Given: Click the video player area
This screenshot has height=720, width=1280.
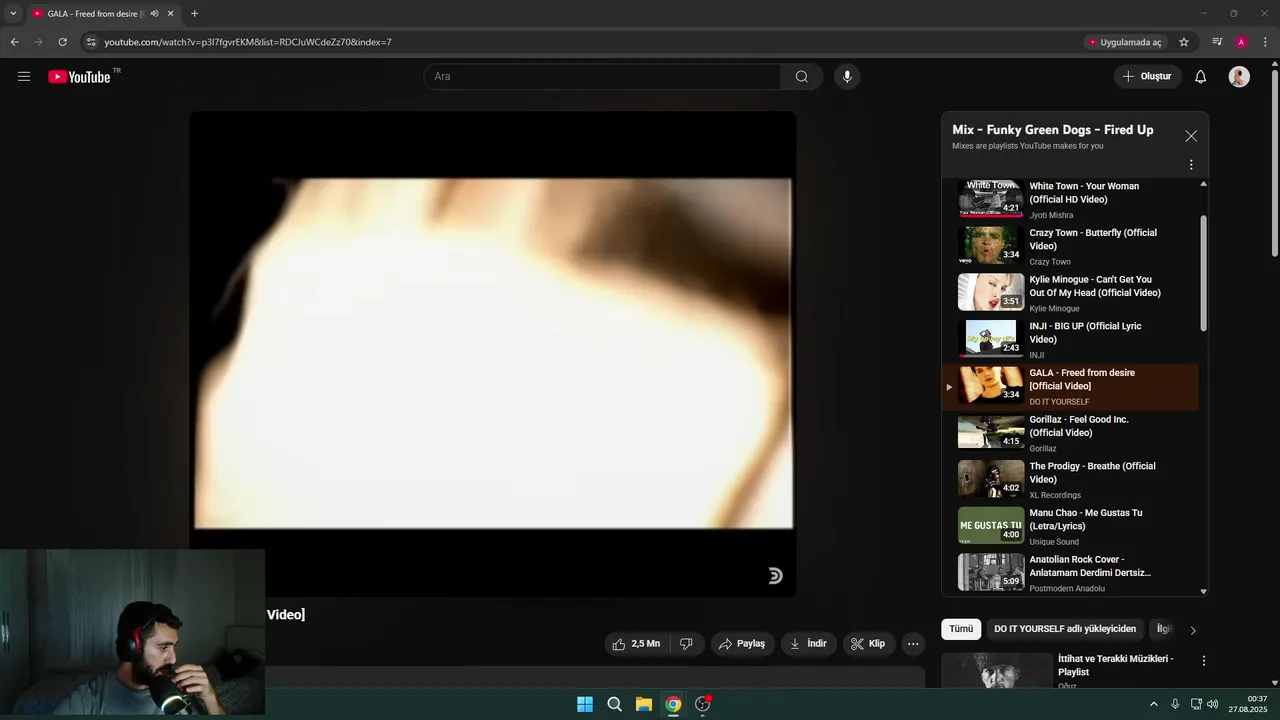Looking at the screenshot, I should click(493, 354).
